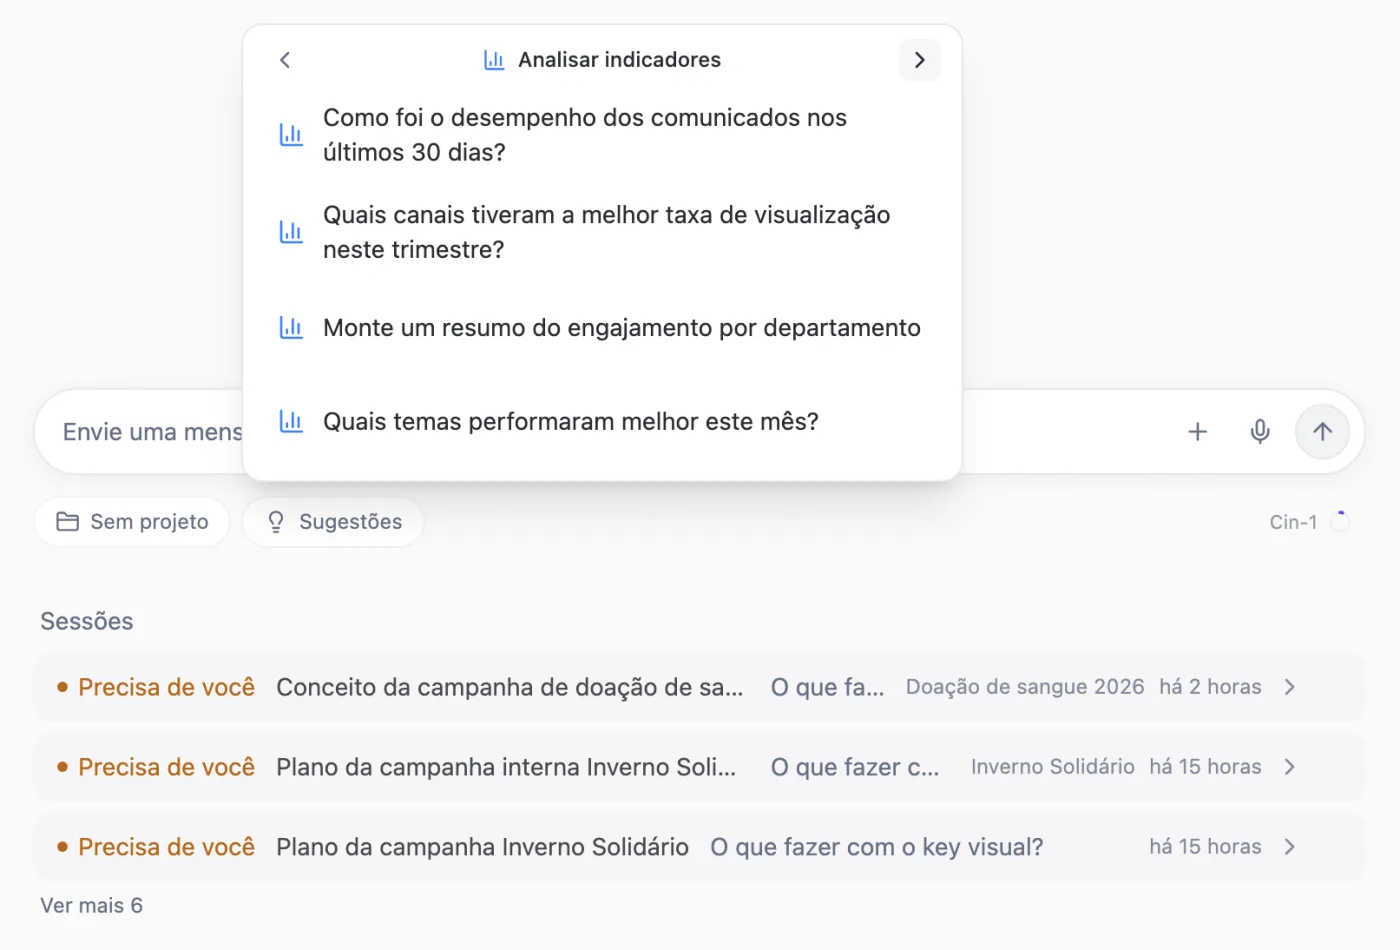The width and height of the screenshot is (1400, 950).
Task: Expand session 'Conceito da campanha de doação' with chevron
Action: pyautogui.click(x=1290, y=687)
